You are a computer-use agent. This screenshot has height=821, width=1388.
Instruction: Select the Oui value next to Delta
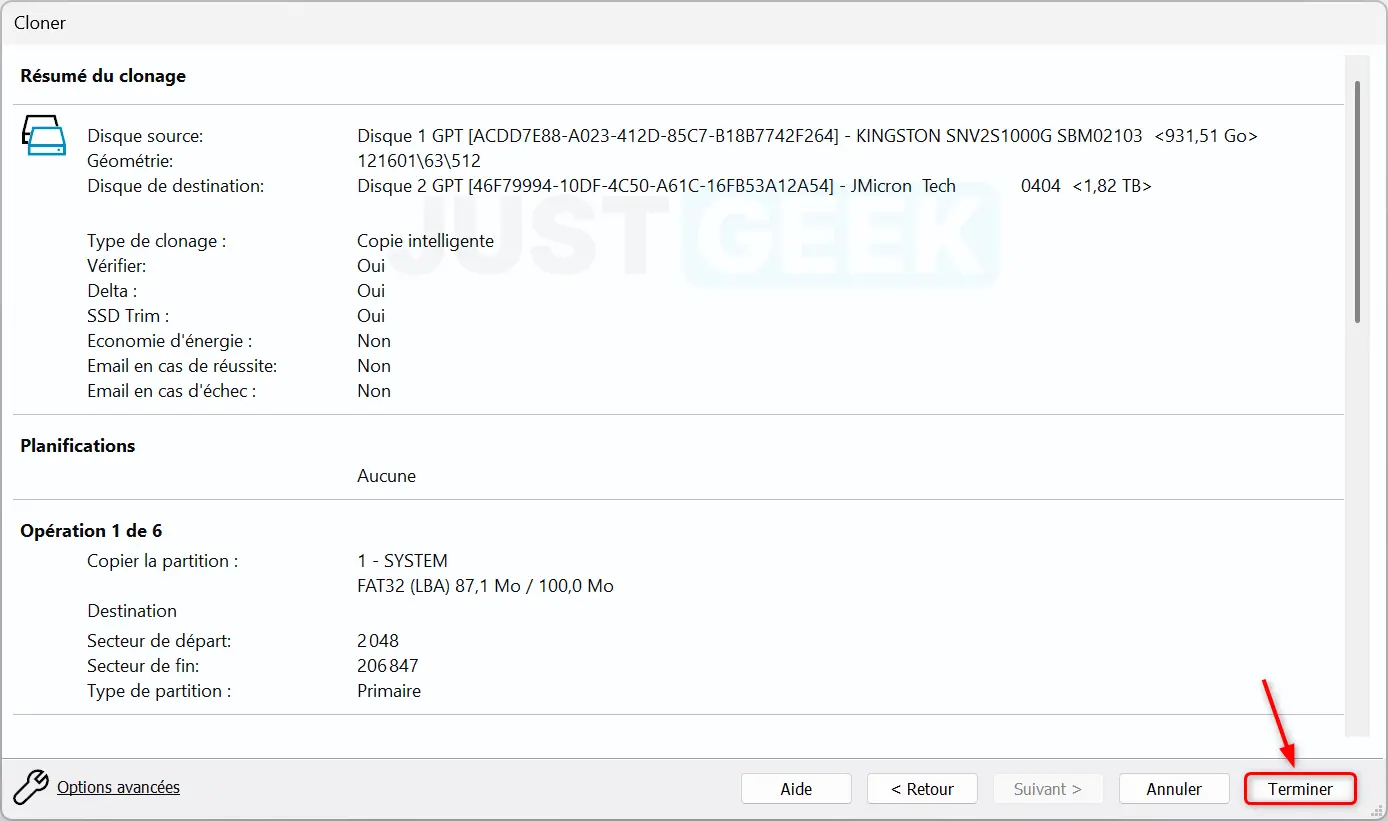[371, 291]
